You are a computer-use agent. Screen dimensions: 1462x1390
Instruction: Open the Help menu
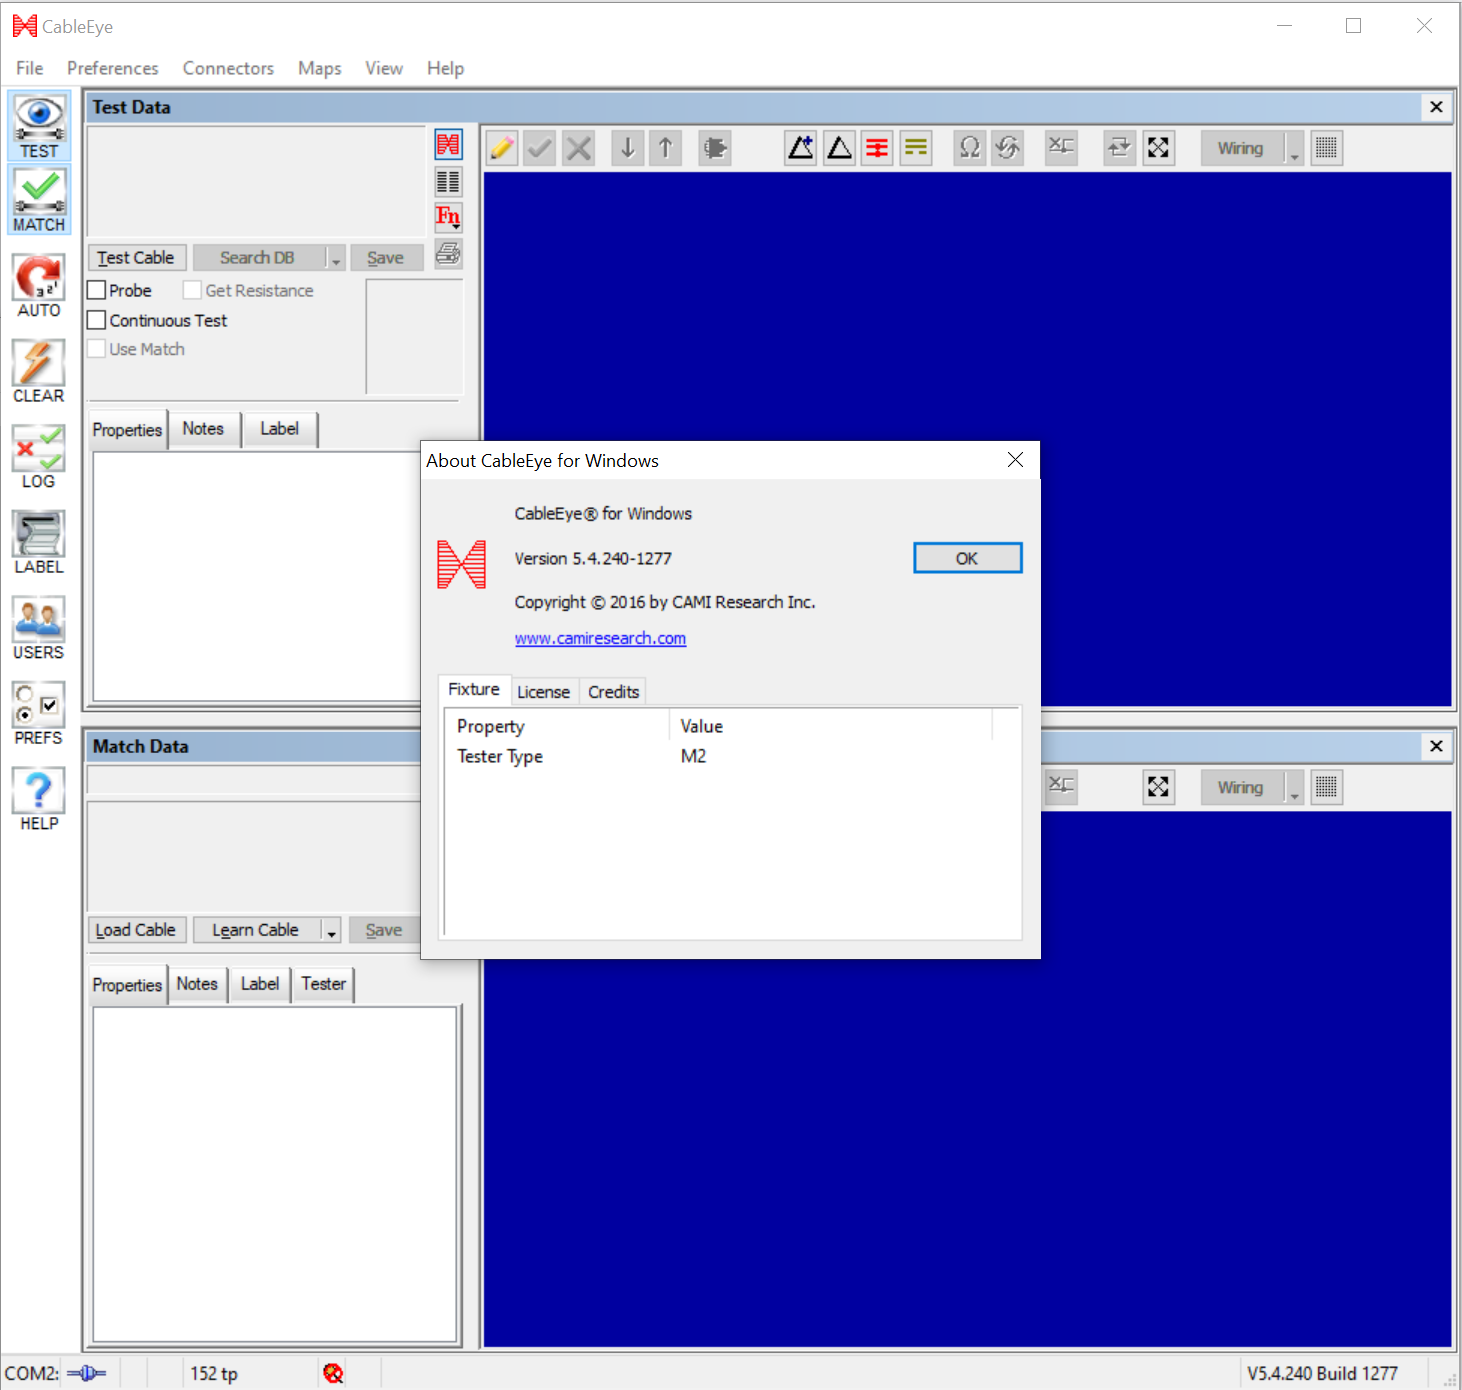(x=445, y=68)
